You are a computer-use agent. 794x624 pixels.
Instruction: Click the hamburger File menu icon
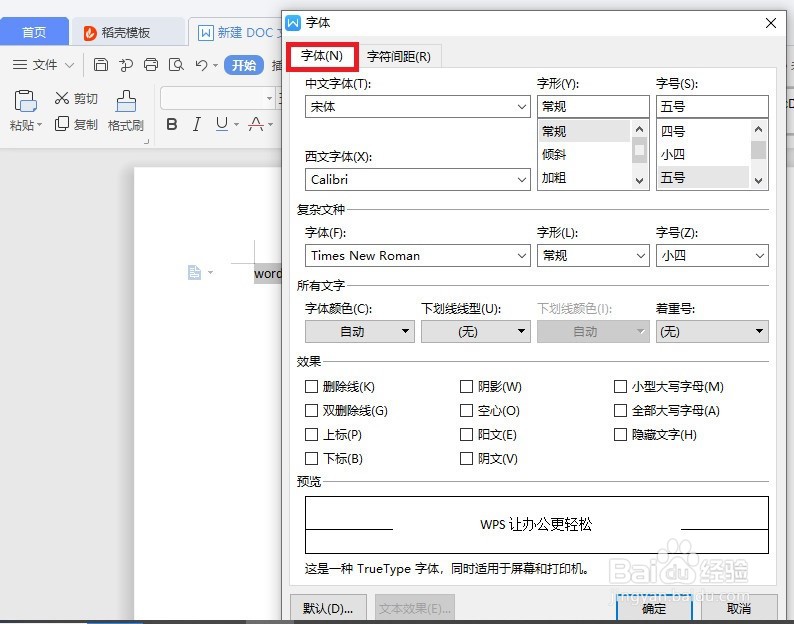20,65
